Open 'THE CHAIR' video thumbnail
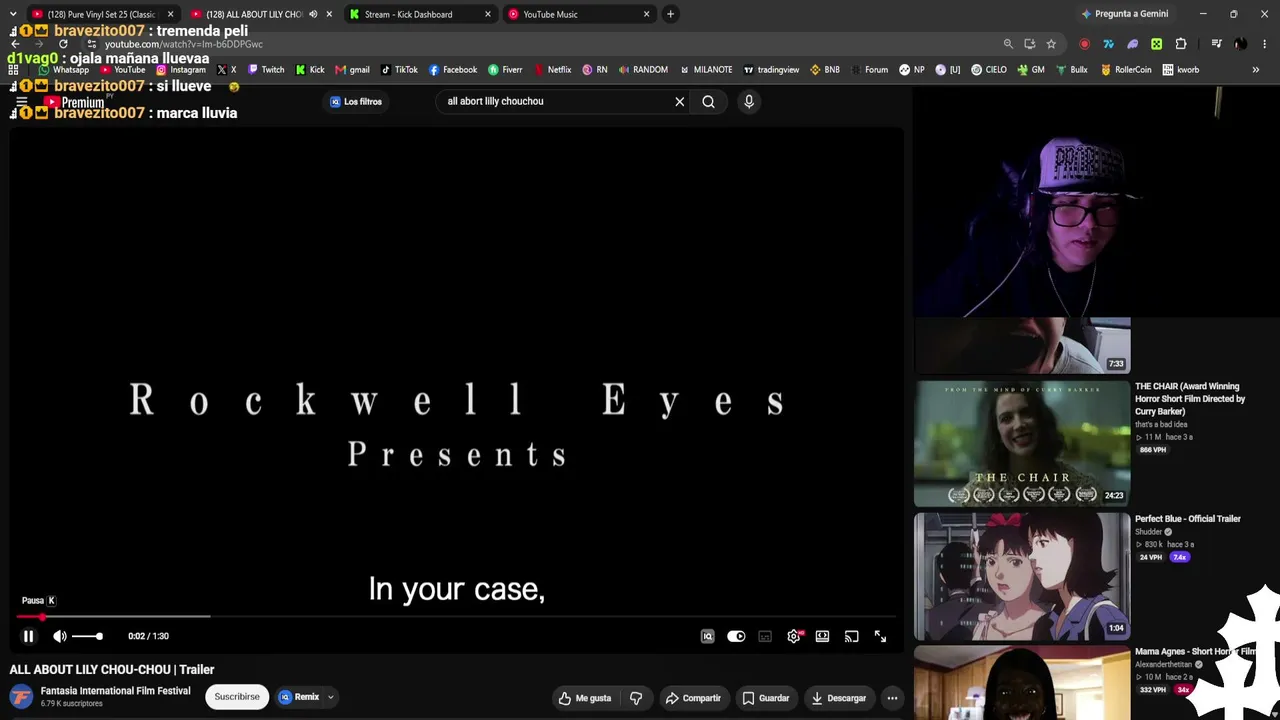 [x=1022, y=443]
